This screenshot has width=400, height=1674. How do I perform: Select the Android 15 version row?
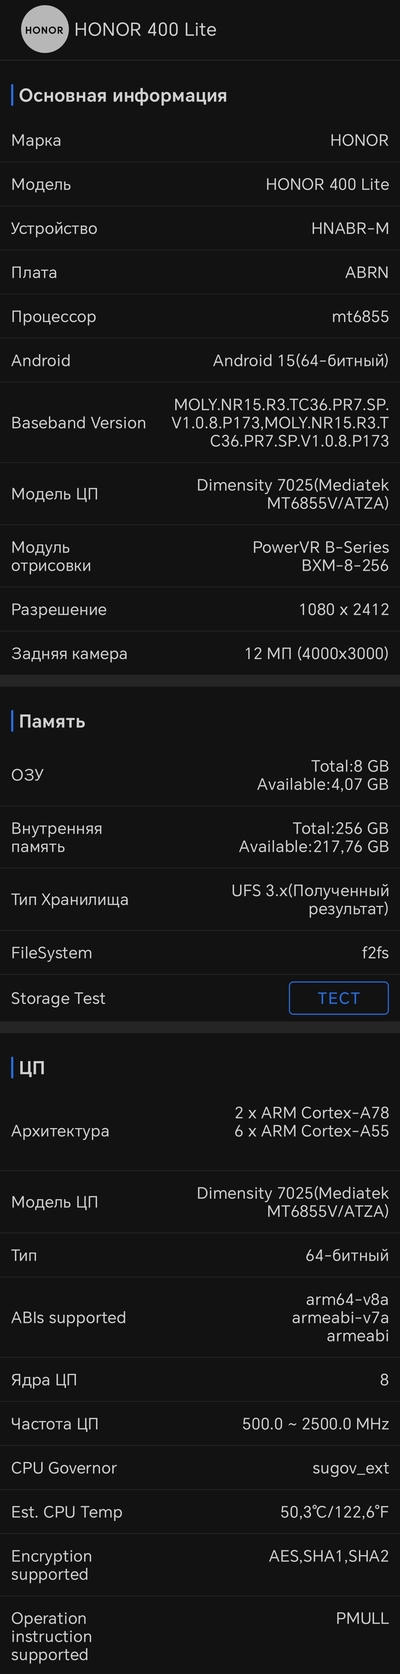[x=200, y=360]
